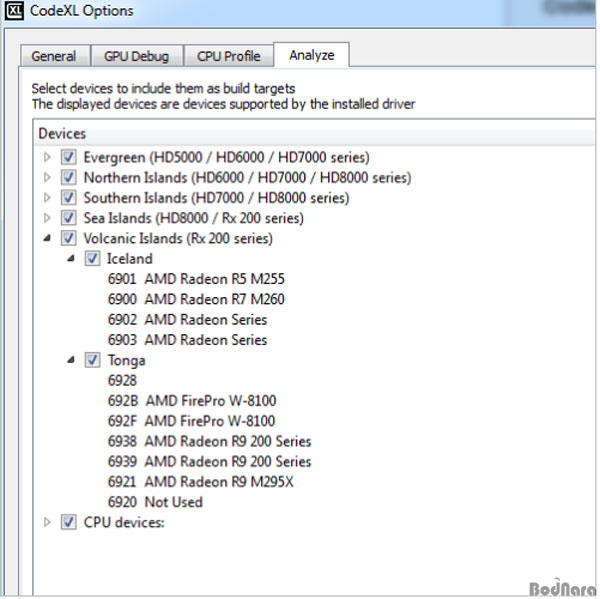This screenshot has width=600, height=599.
Task: Select 6902 AMD Radeon Series row
Action: point(188,320)
